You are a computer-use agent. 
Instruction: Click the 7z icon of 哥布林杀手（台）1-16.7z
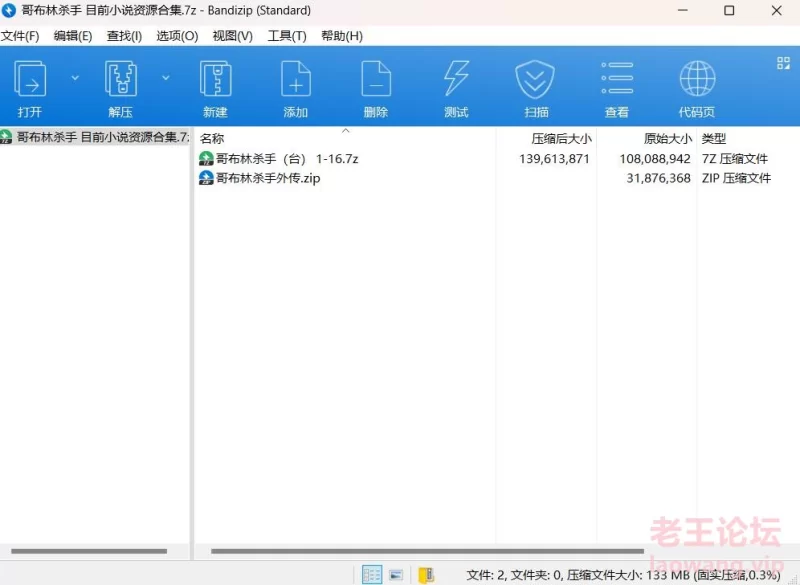click(x=206, y=159)
